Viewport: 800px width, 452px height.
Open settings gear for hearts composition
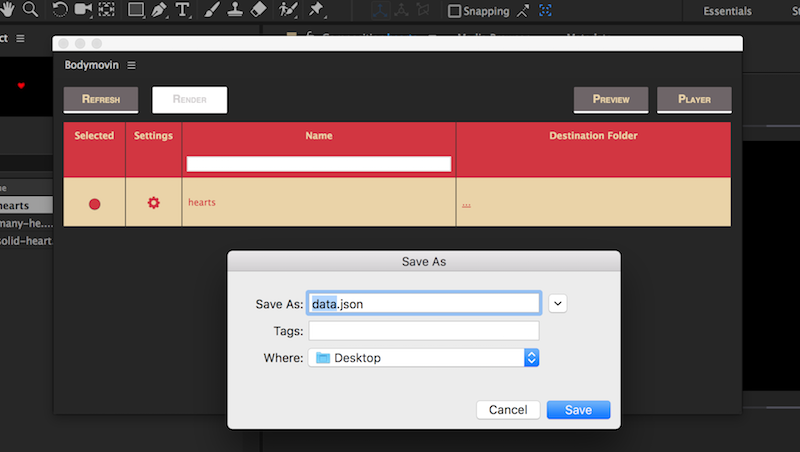154,203
